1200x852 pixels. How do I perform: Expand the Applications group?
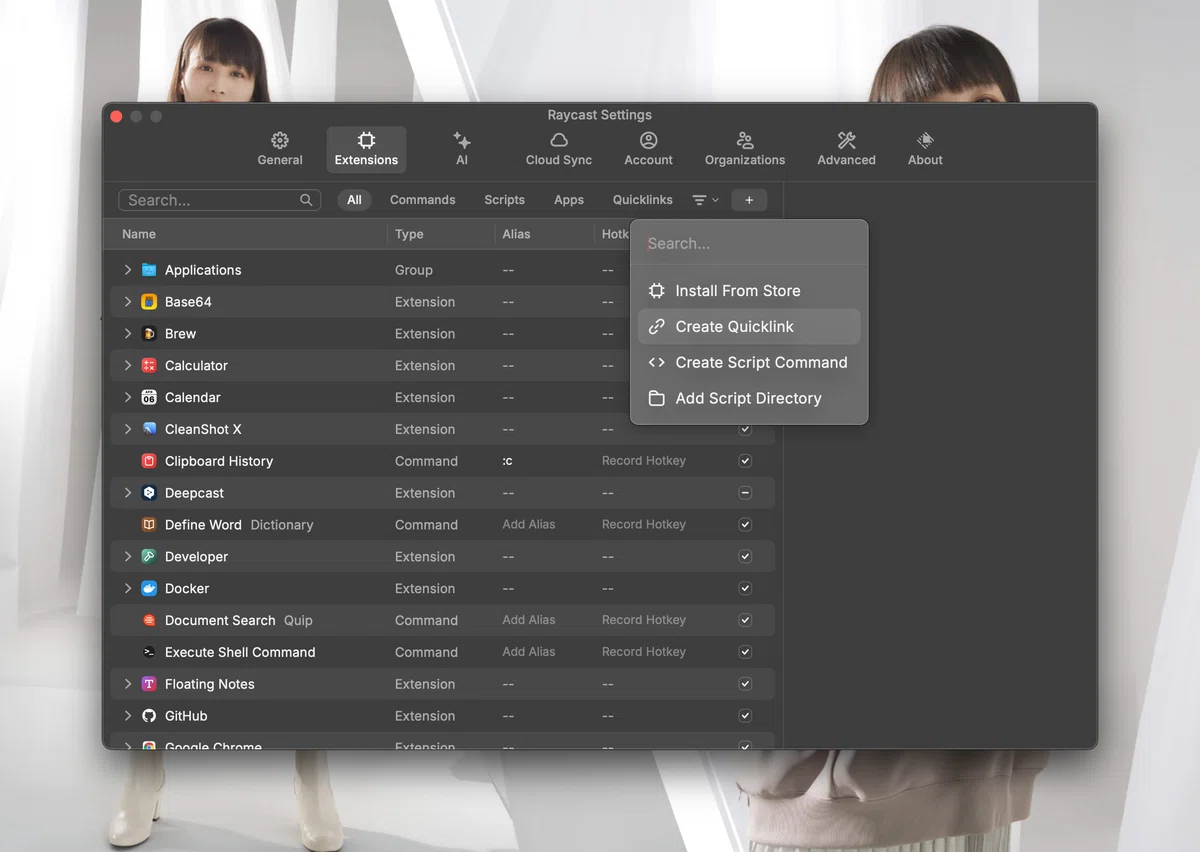coord(128,270)
